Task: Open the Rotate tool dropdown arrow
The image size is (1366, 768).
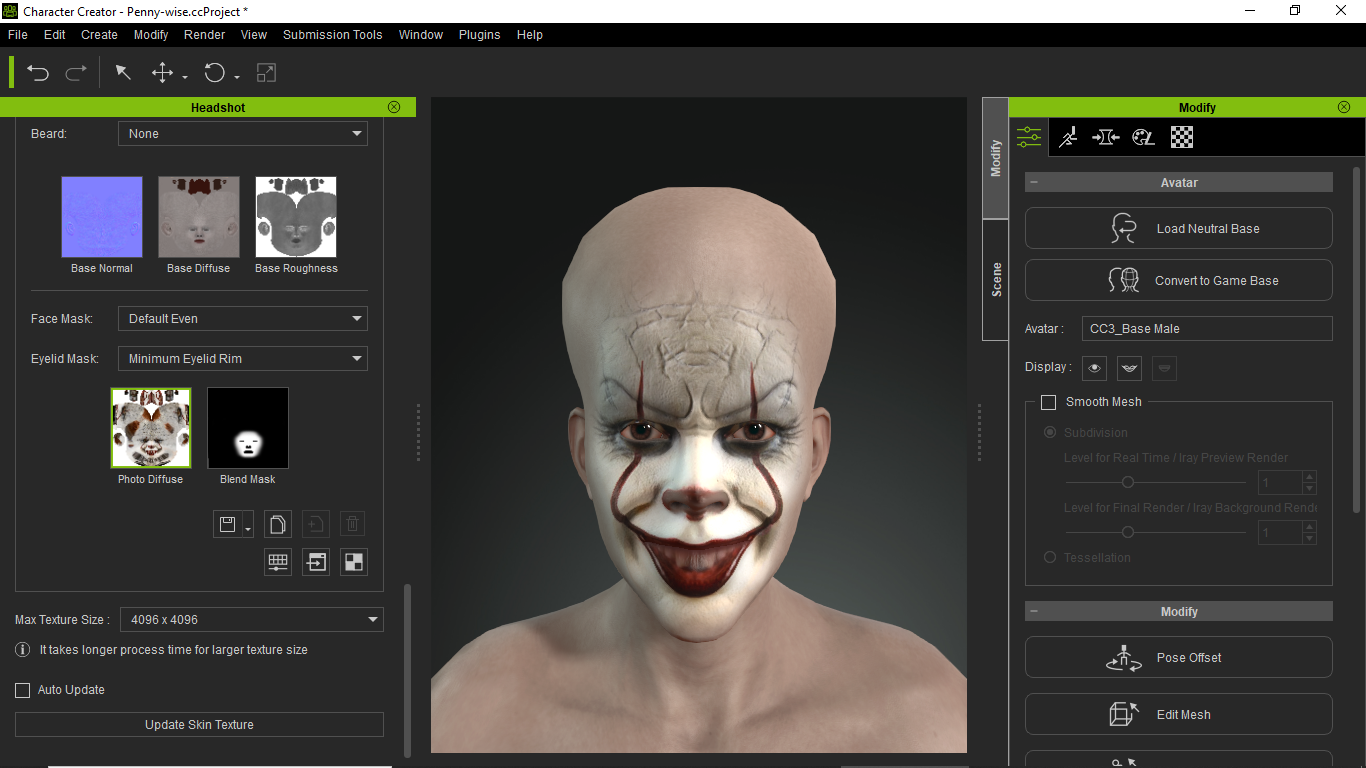Action: pyautogui.click(x=237, y=77)
